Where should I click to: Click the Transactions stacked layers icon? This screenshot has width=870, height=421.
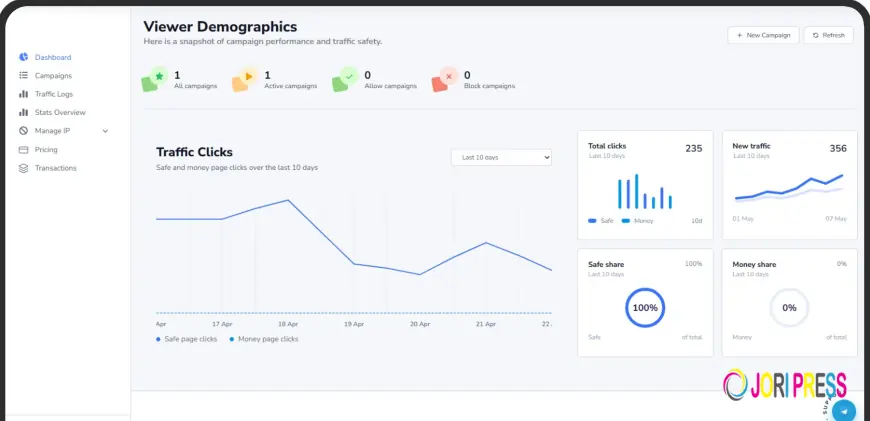tap(23, 168)
